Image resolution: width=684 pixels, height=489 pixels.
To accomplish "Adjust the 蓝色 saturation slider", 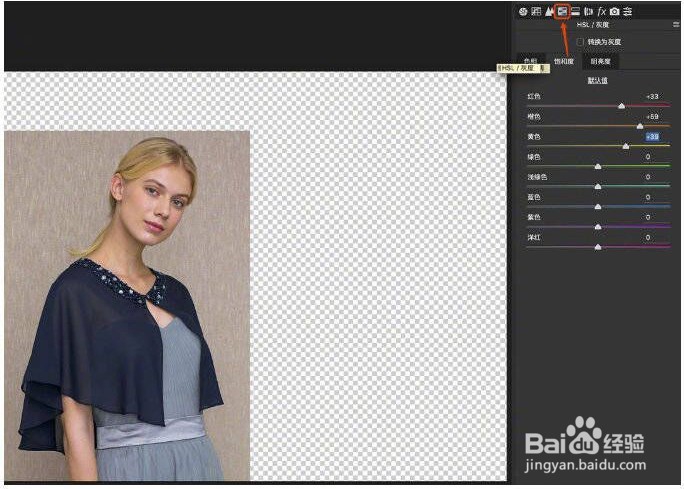I will [x=598, y=206].
